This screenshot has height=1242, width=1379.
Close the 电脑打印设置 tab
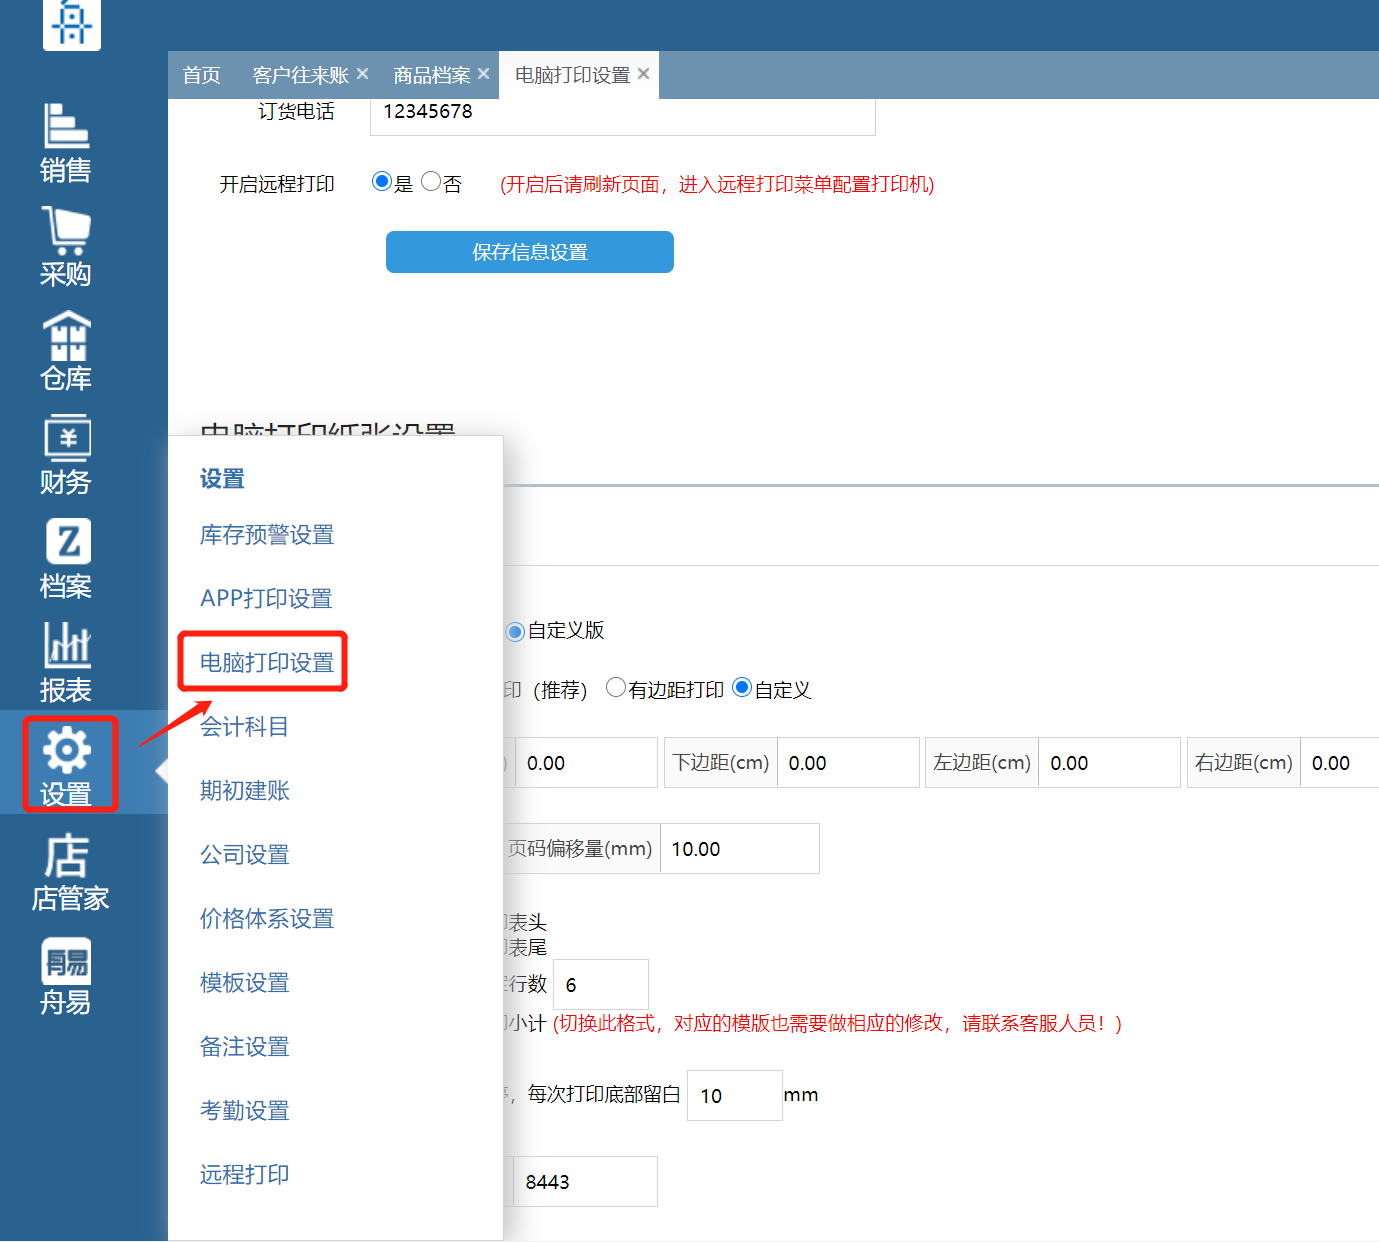(x=643, y=74)
